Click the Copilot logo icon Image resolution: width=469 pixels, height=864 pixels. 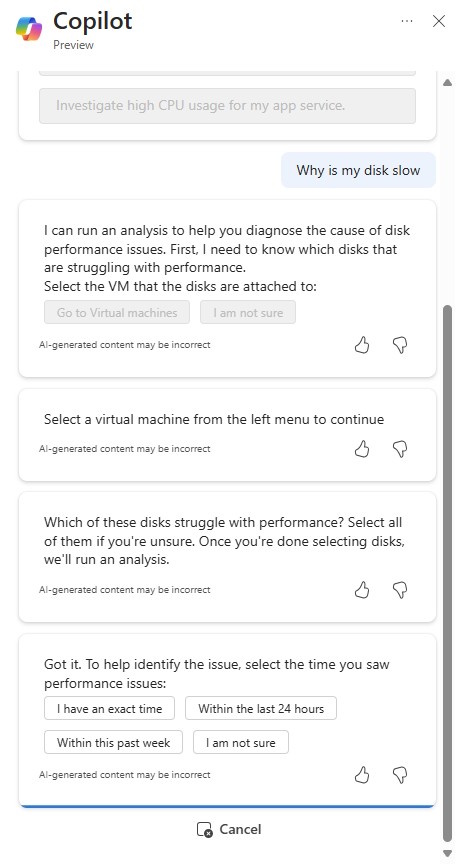point(29,29)
